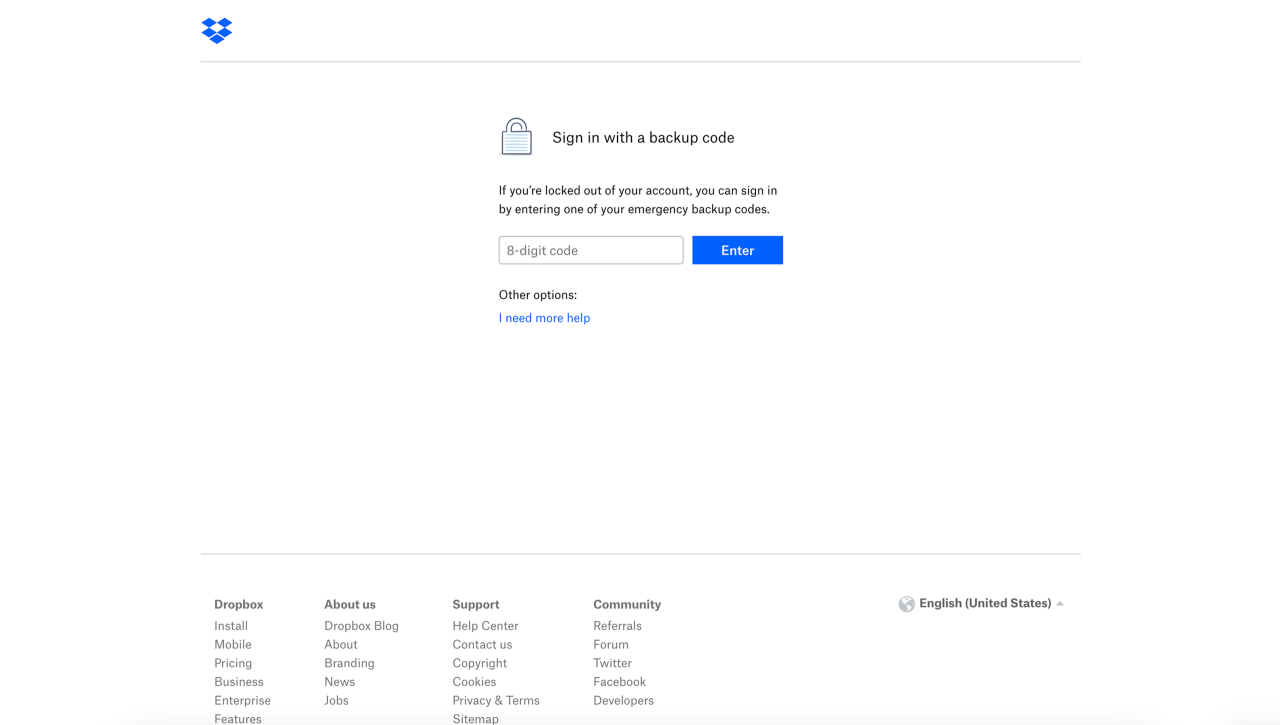Click the Referrals link under Community

pyautogui.click(x=617, y=625)
